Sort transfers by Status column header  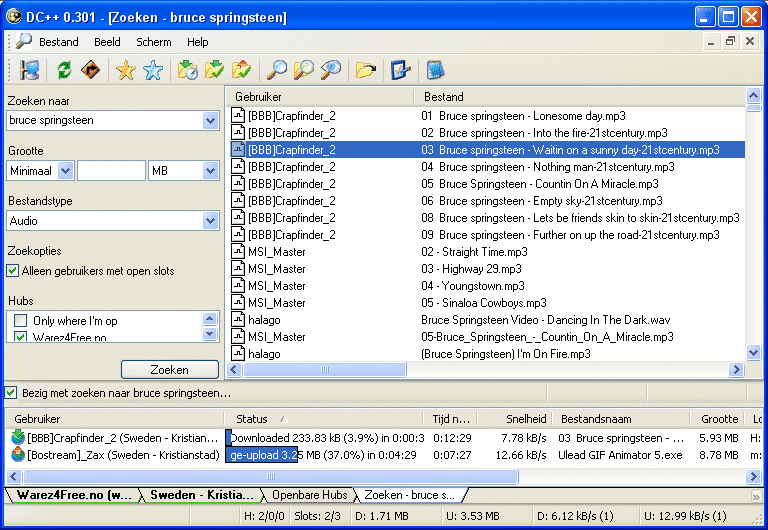(x=323, y=419)
